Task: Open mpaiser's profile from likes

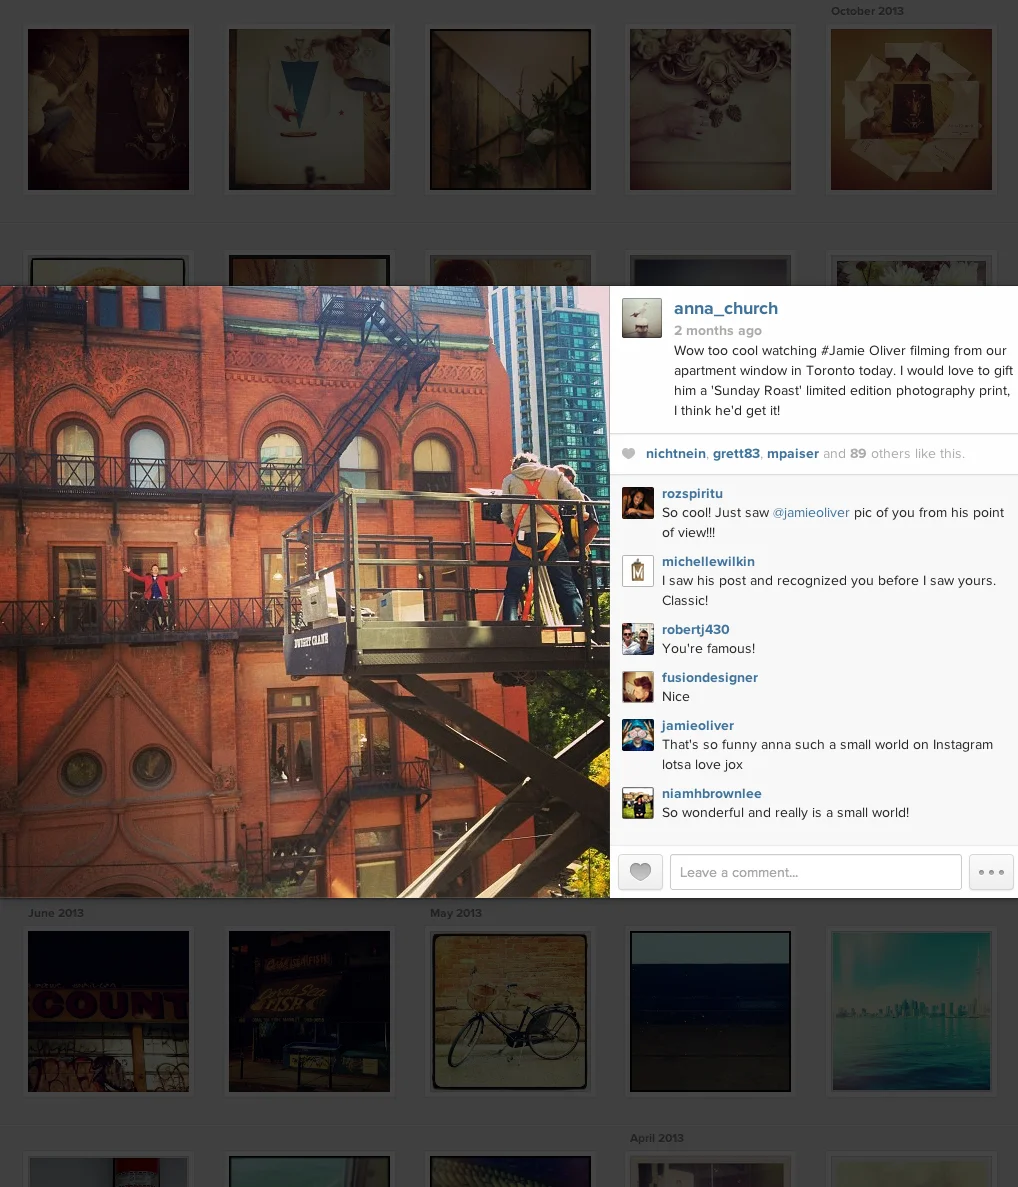Action: pos(792,453)
